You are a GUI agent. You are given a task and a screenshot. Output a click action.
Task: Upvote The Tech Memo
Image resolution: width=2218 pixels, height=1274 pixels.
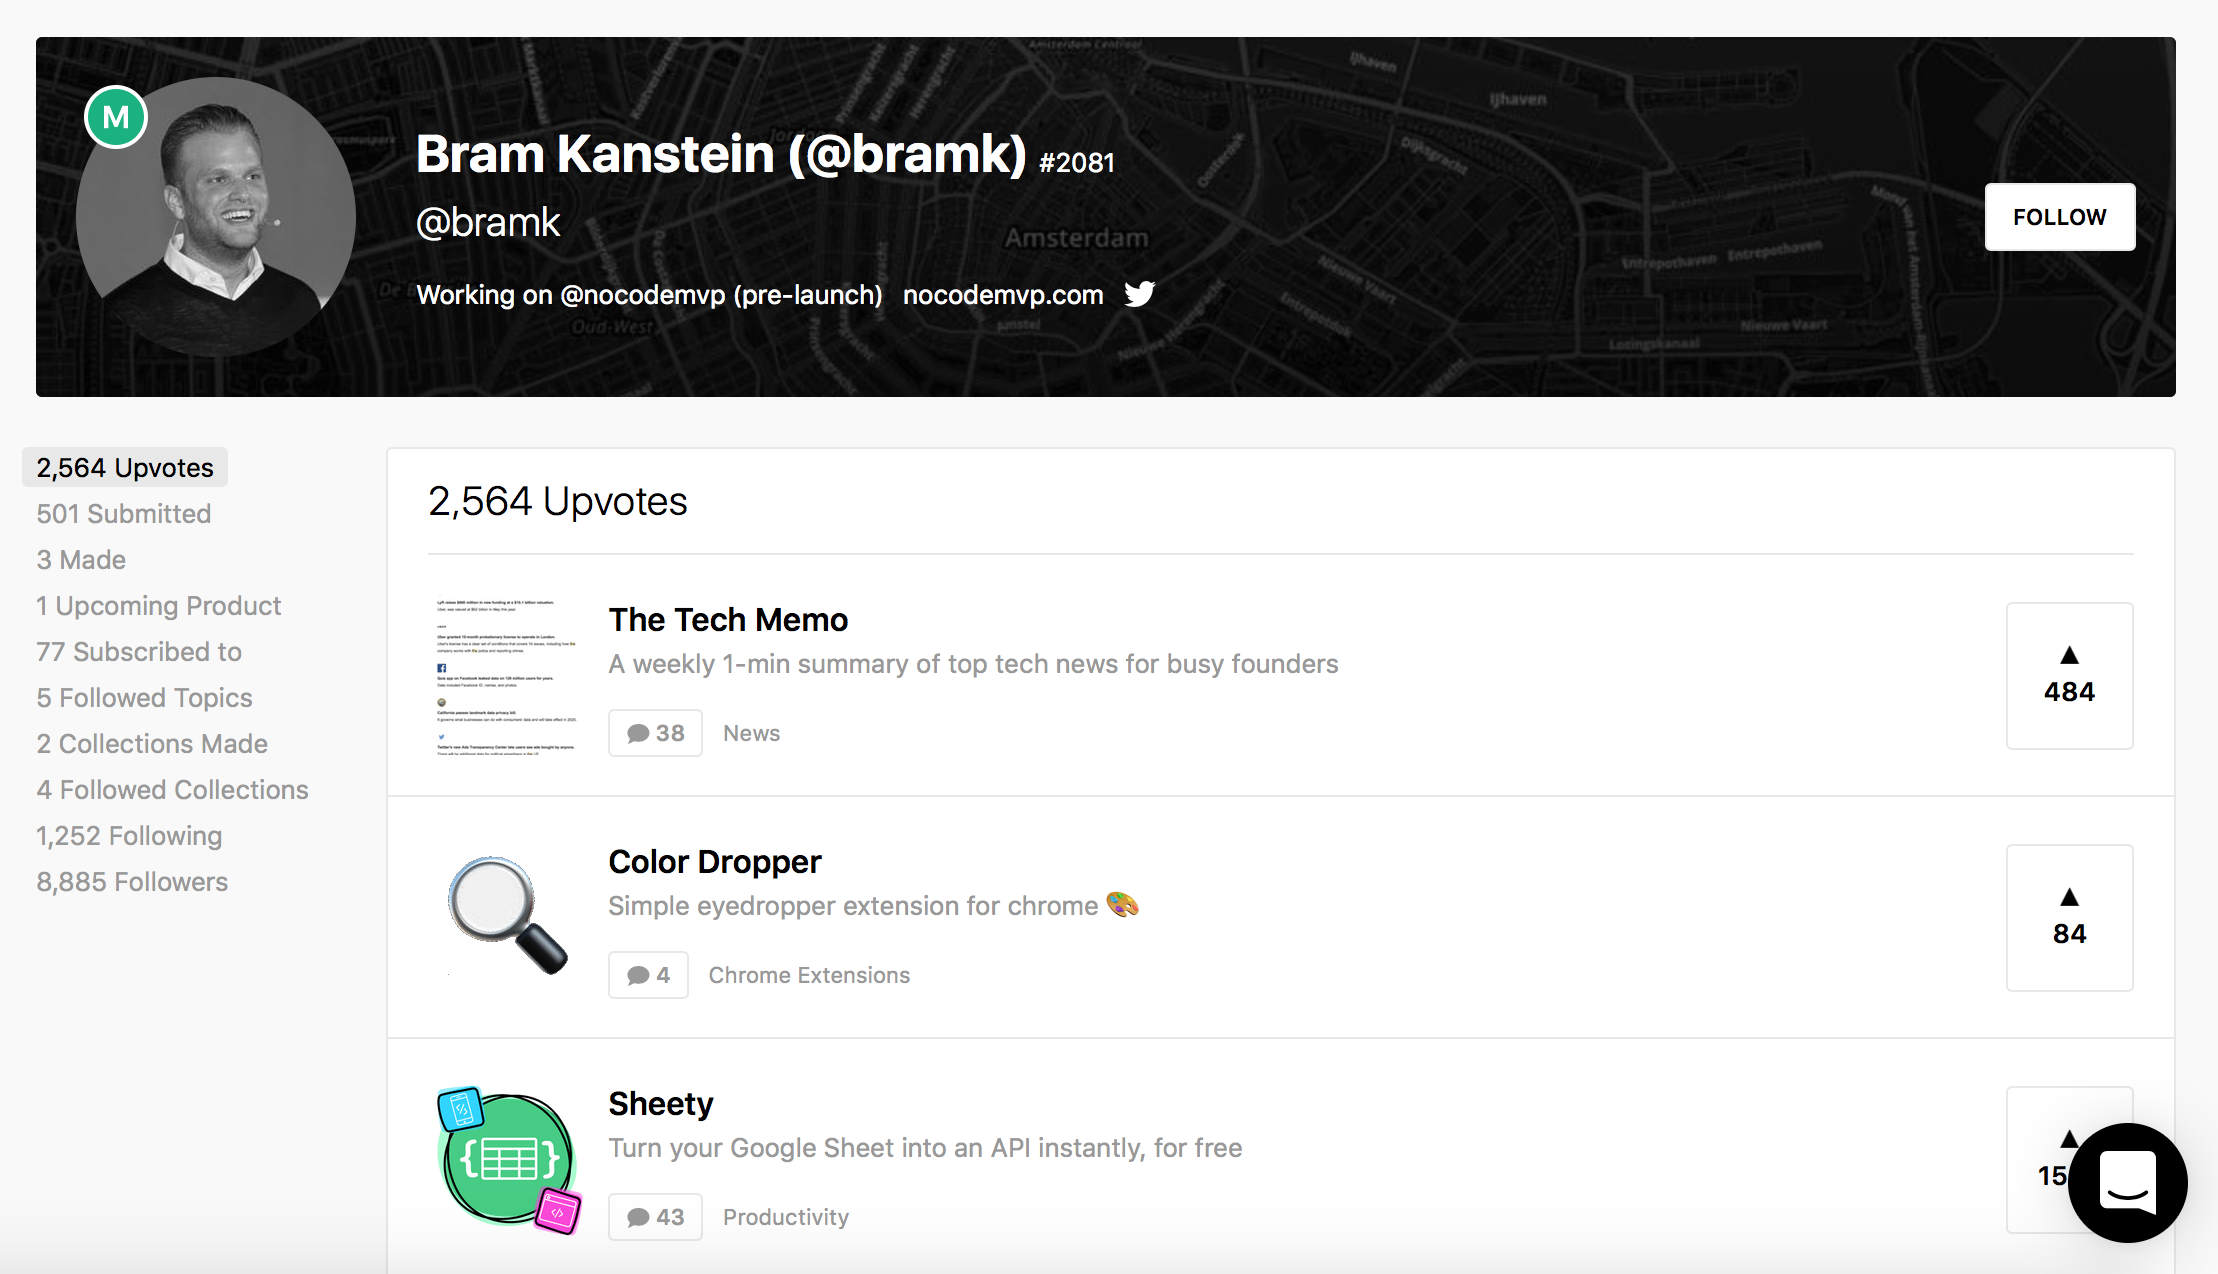[2069, 675]
